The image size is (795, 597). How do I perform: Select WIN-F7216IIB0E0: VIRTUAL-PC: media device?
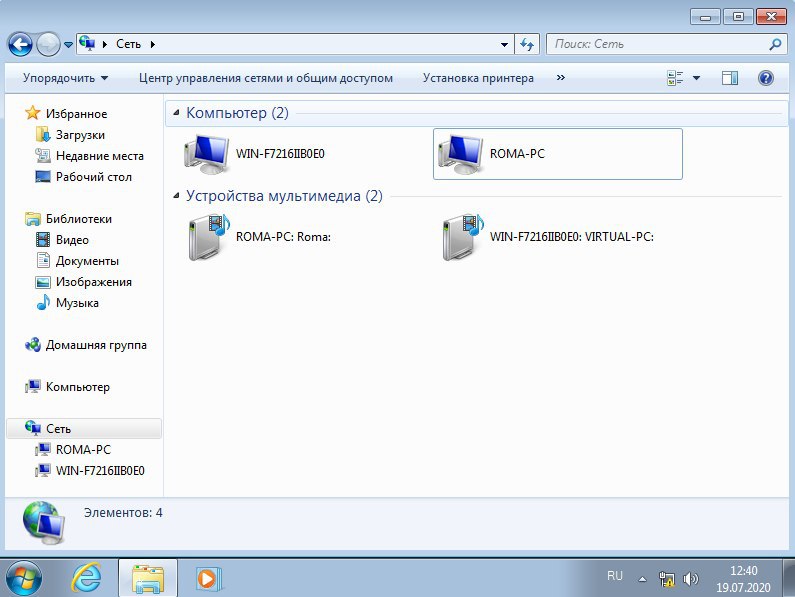coord(548,237)
